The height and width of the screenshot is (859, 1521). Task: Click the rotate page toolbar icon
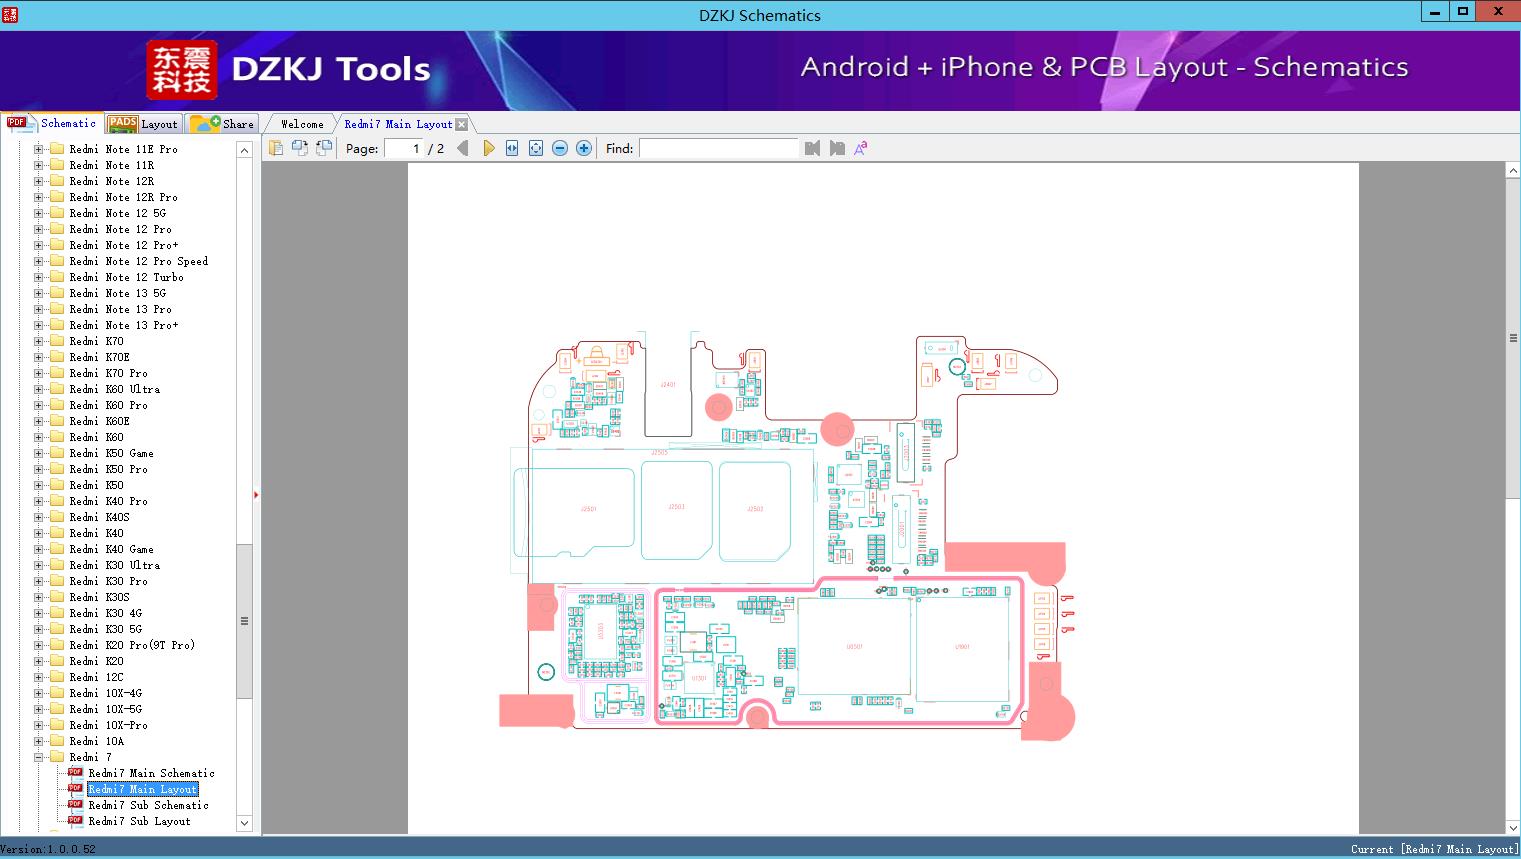coord(299,148)
